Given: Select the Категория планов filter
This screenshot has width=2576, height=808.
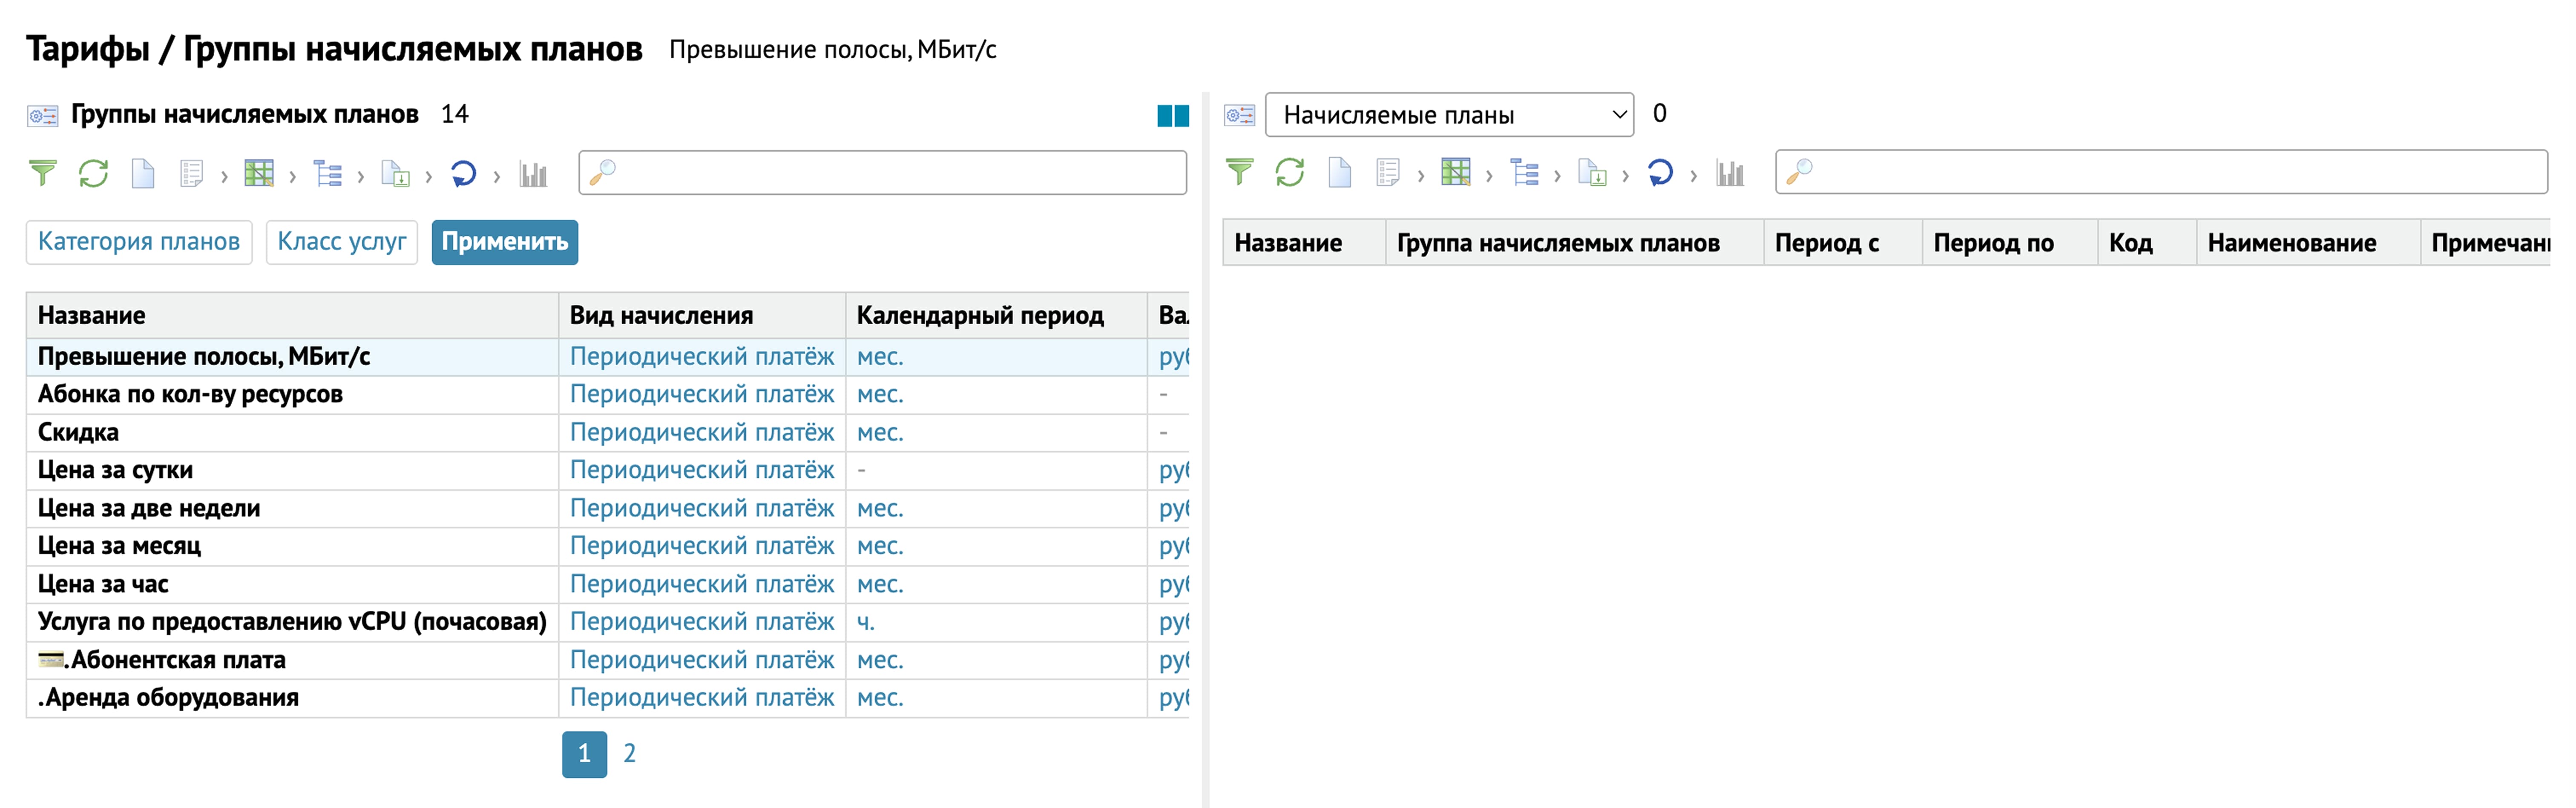Looking at the screenshot, I should point(139,242).
